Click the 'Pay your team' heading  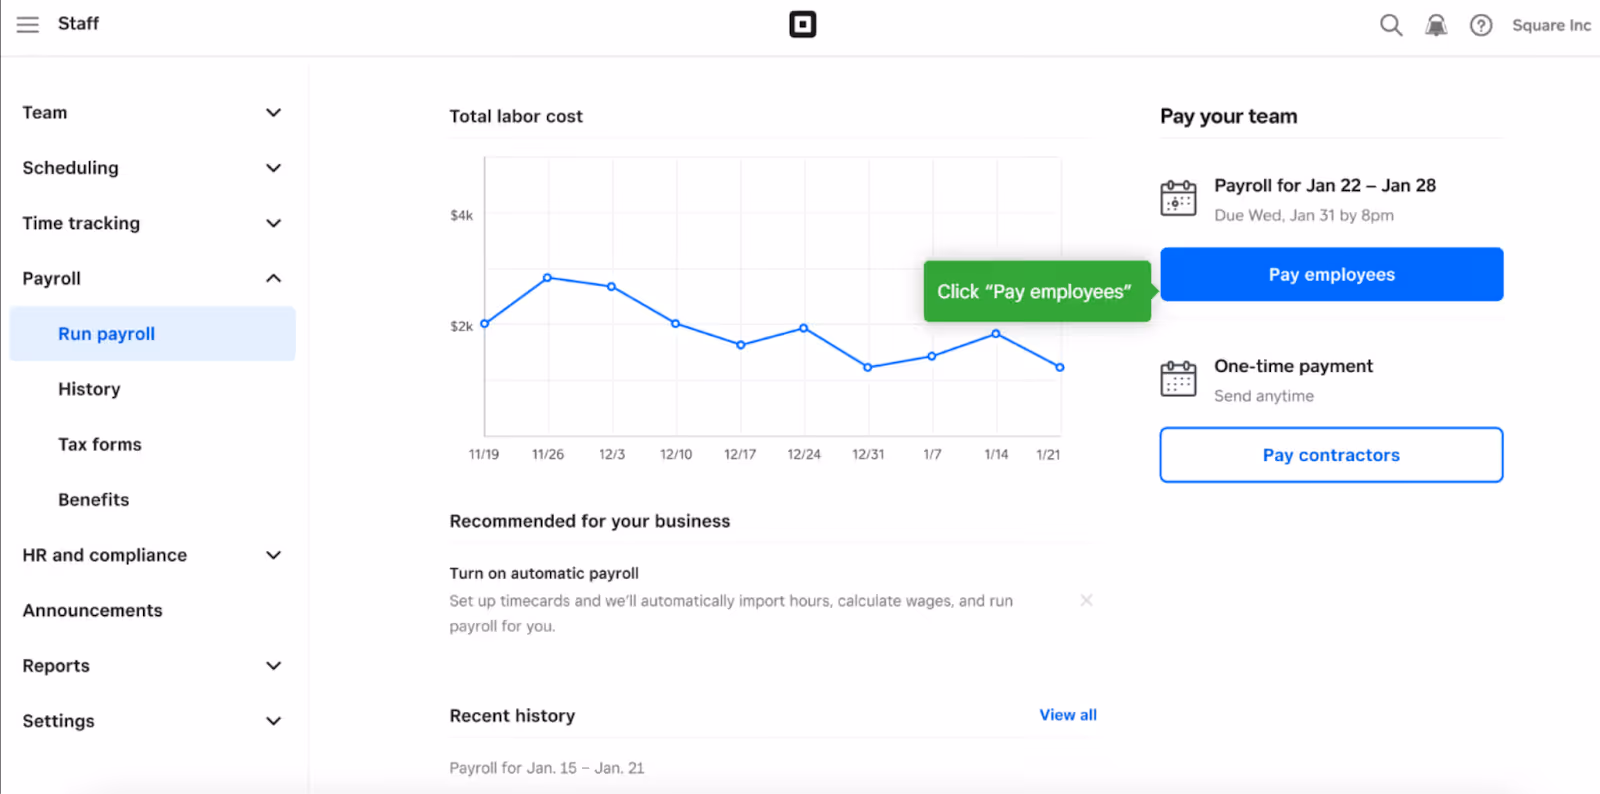click(x=1228, y=116)
